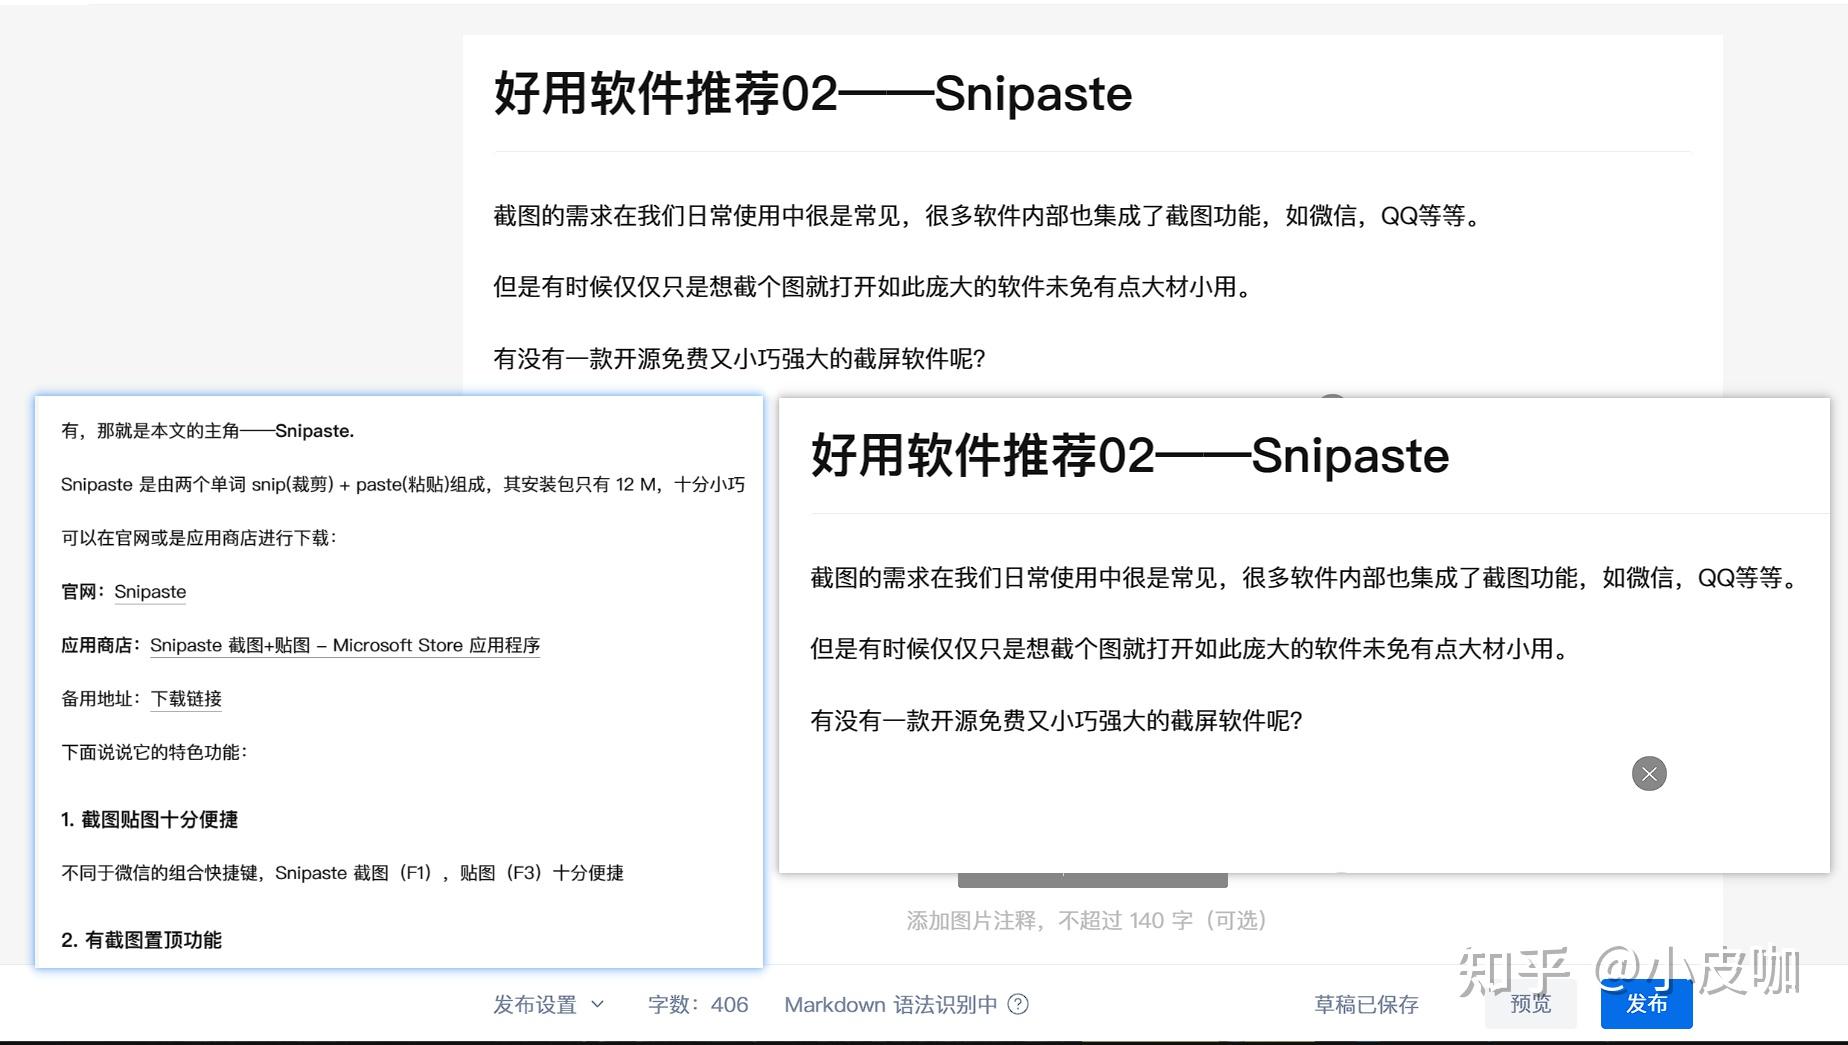
Task: Click the 草稿已保存 draft saved status text
Action: point(1366,1004)
